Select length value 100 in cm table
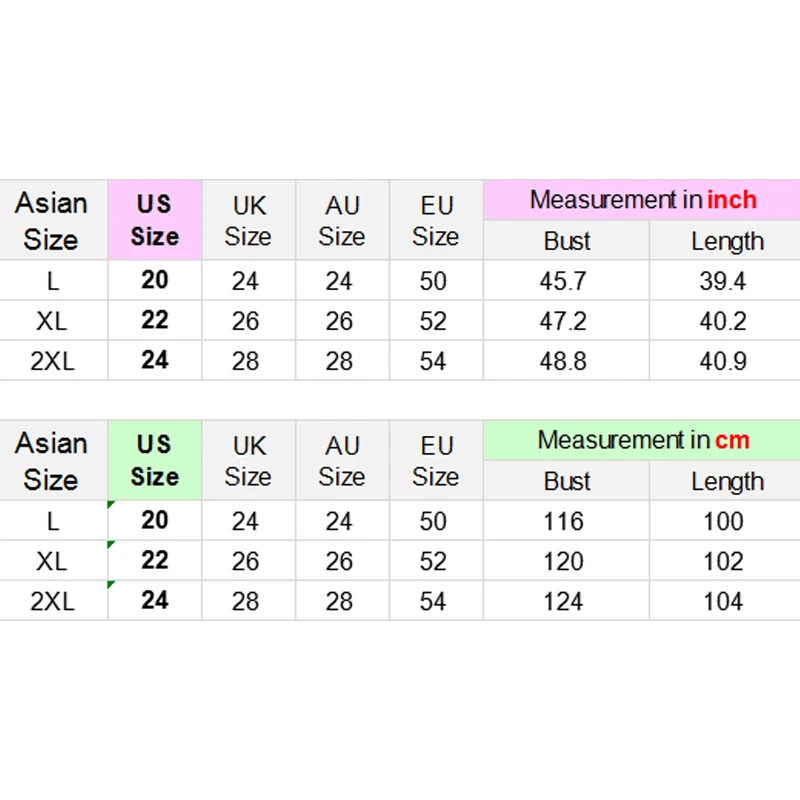This screenshot has height=800, width=800. tap(723, 521)
